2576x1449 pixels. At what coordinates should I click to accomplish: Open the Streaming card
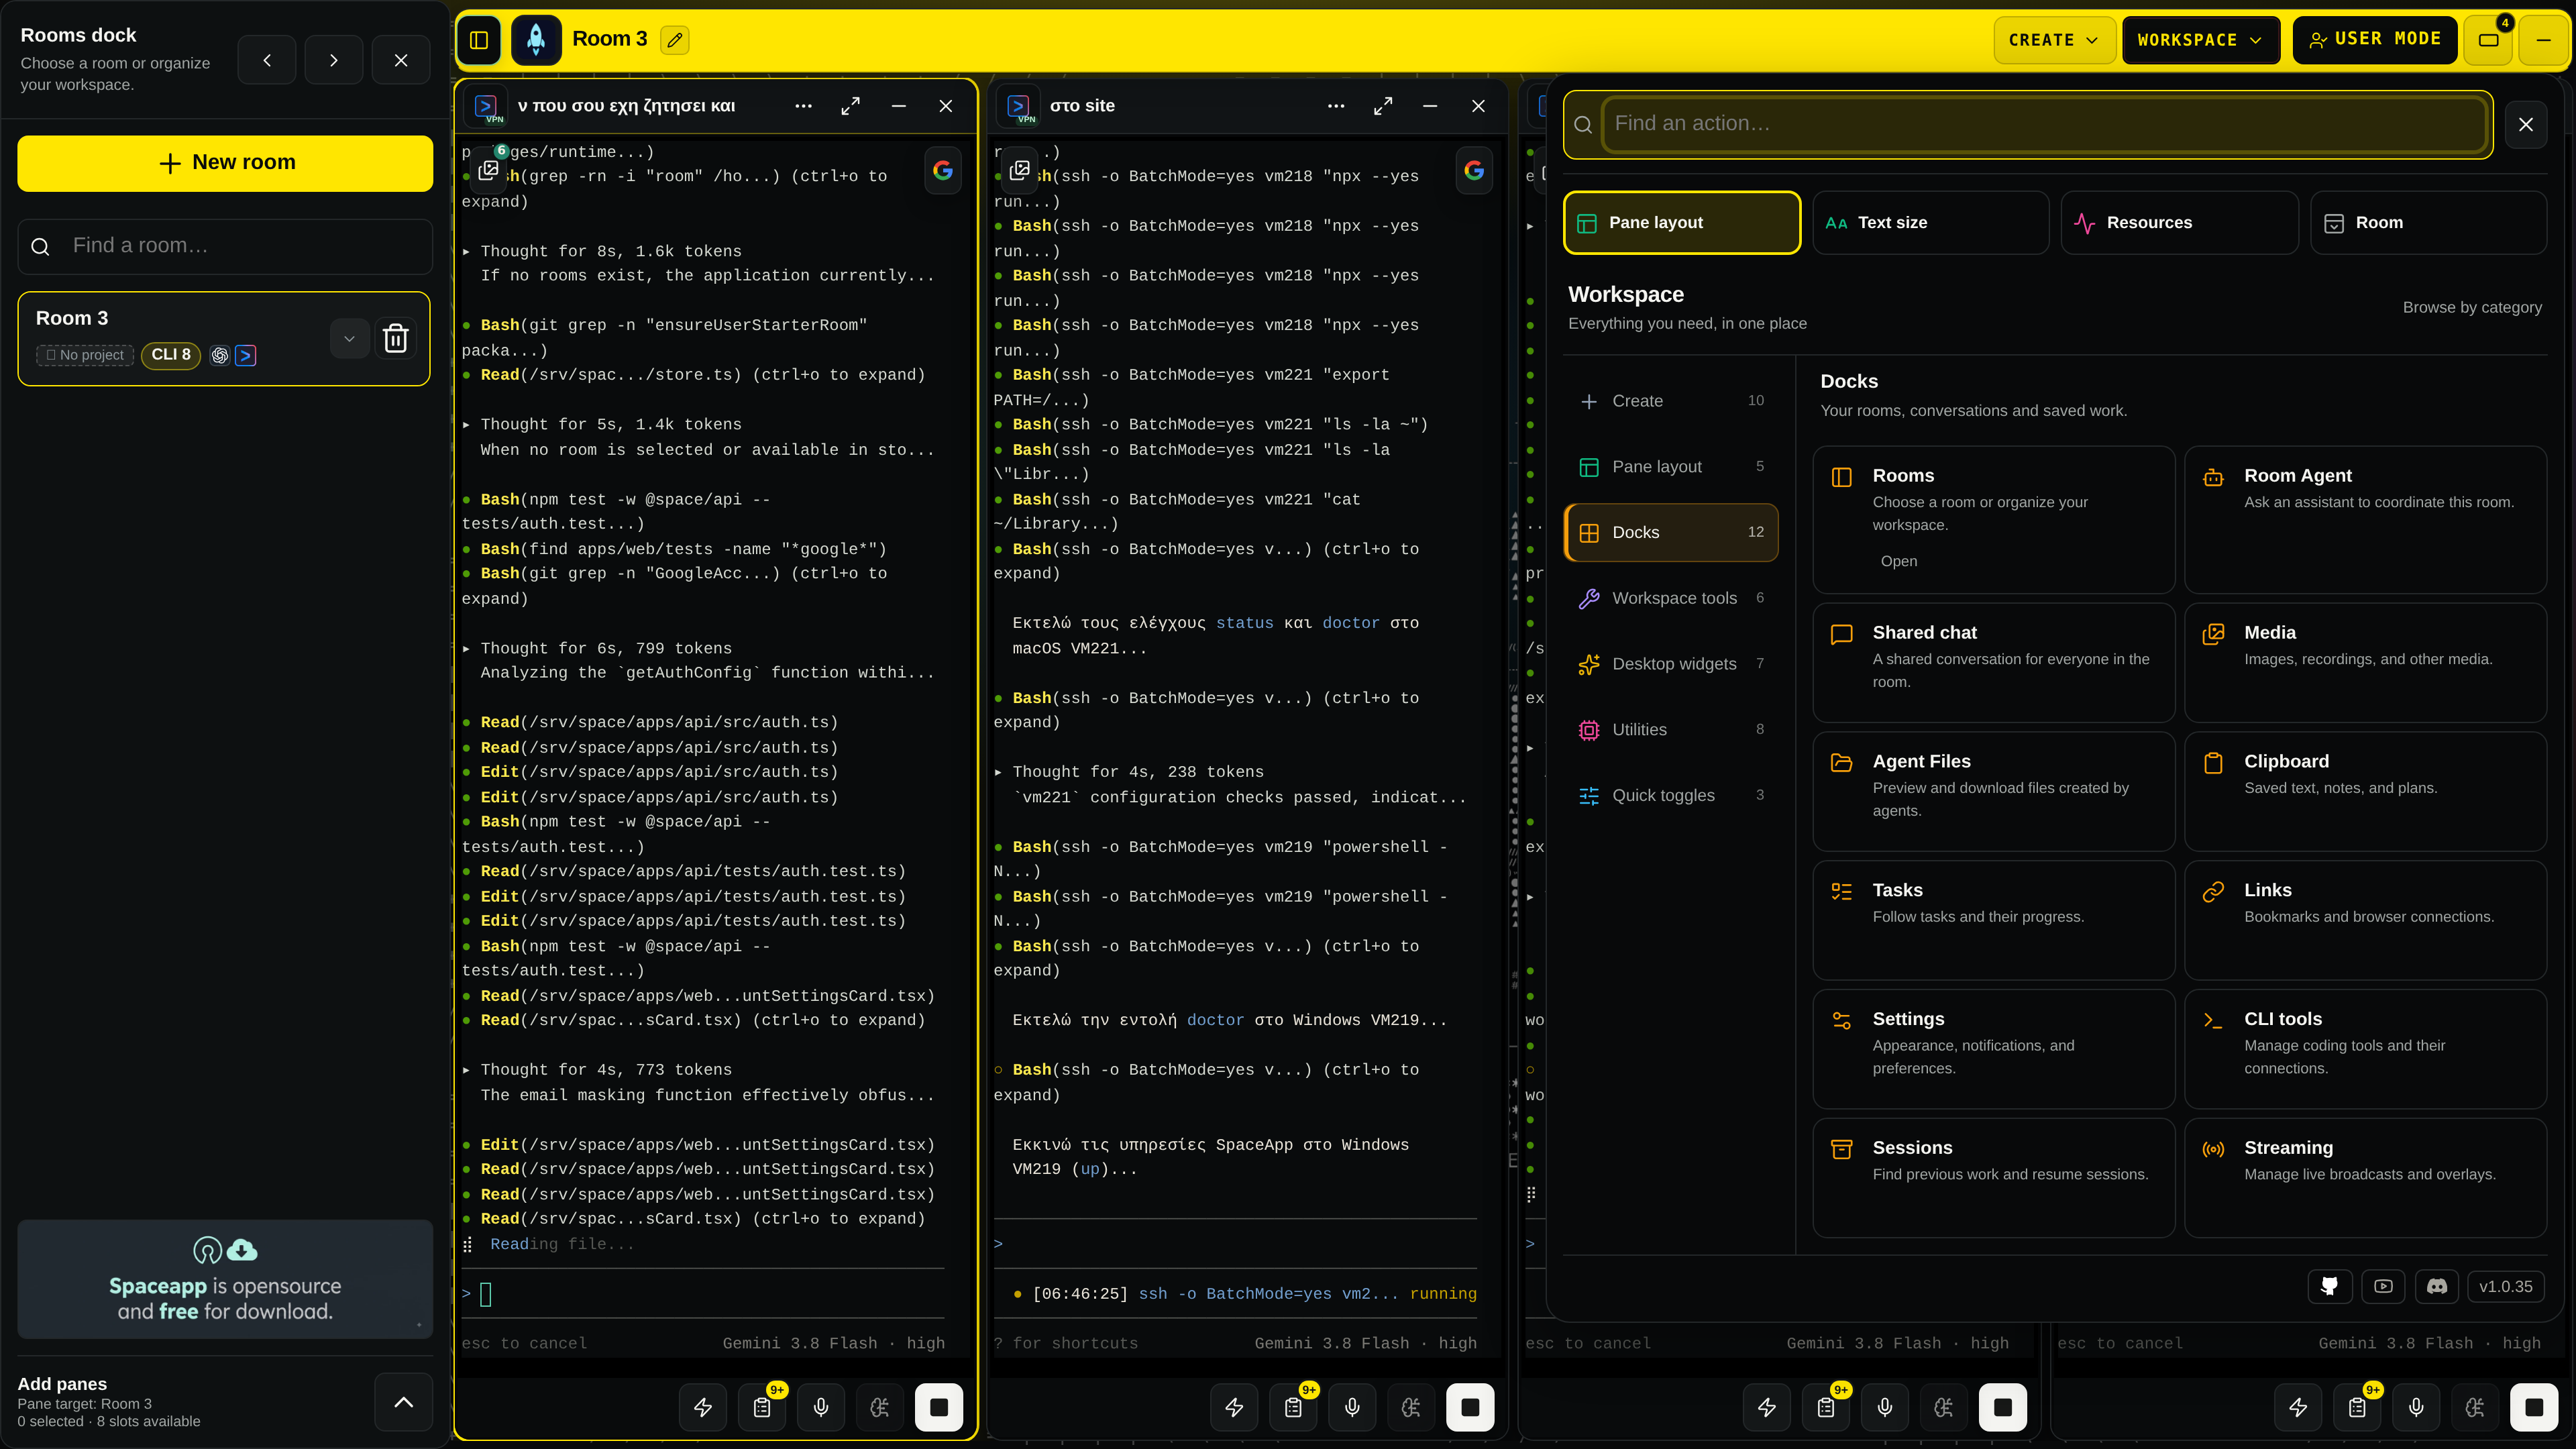pyautogui.click(x=2365, y=1177)
